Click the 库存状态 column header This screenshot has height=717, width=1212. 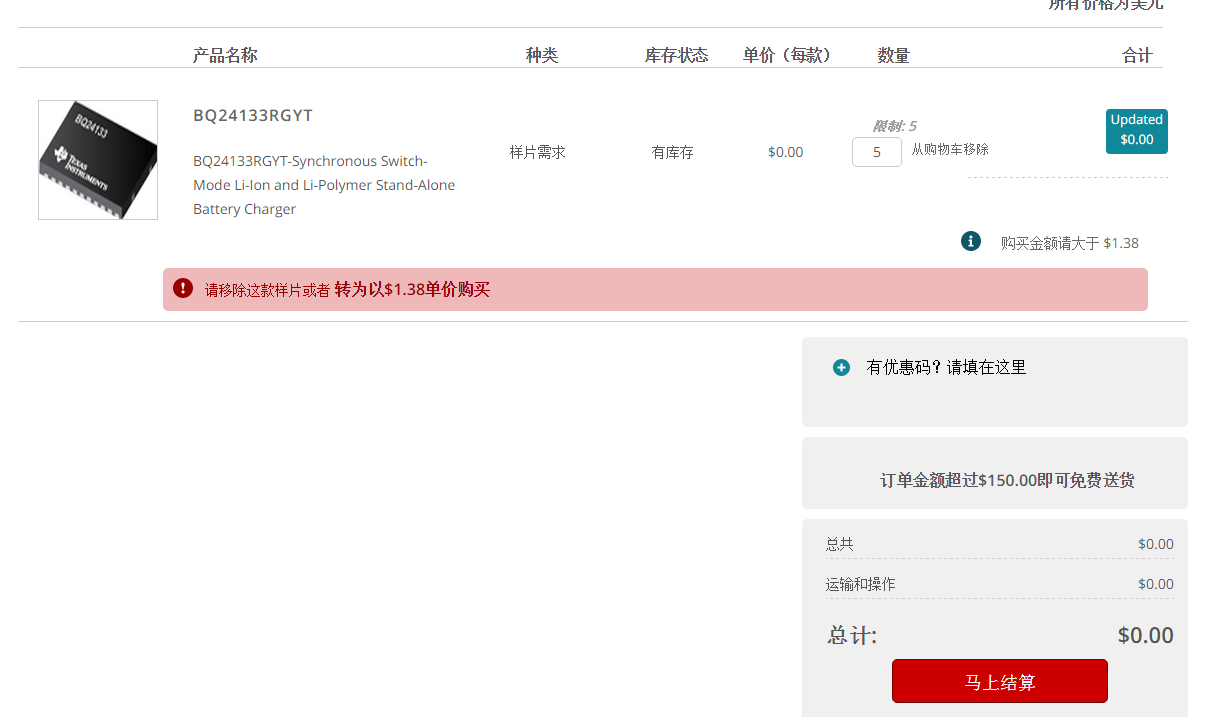pos(676,55)
